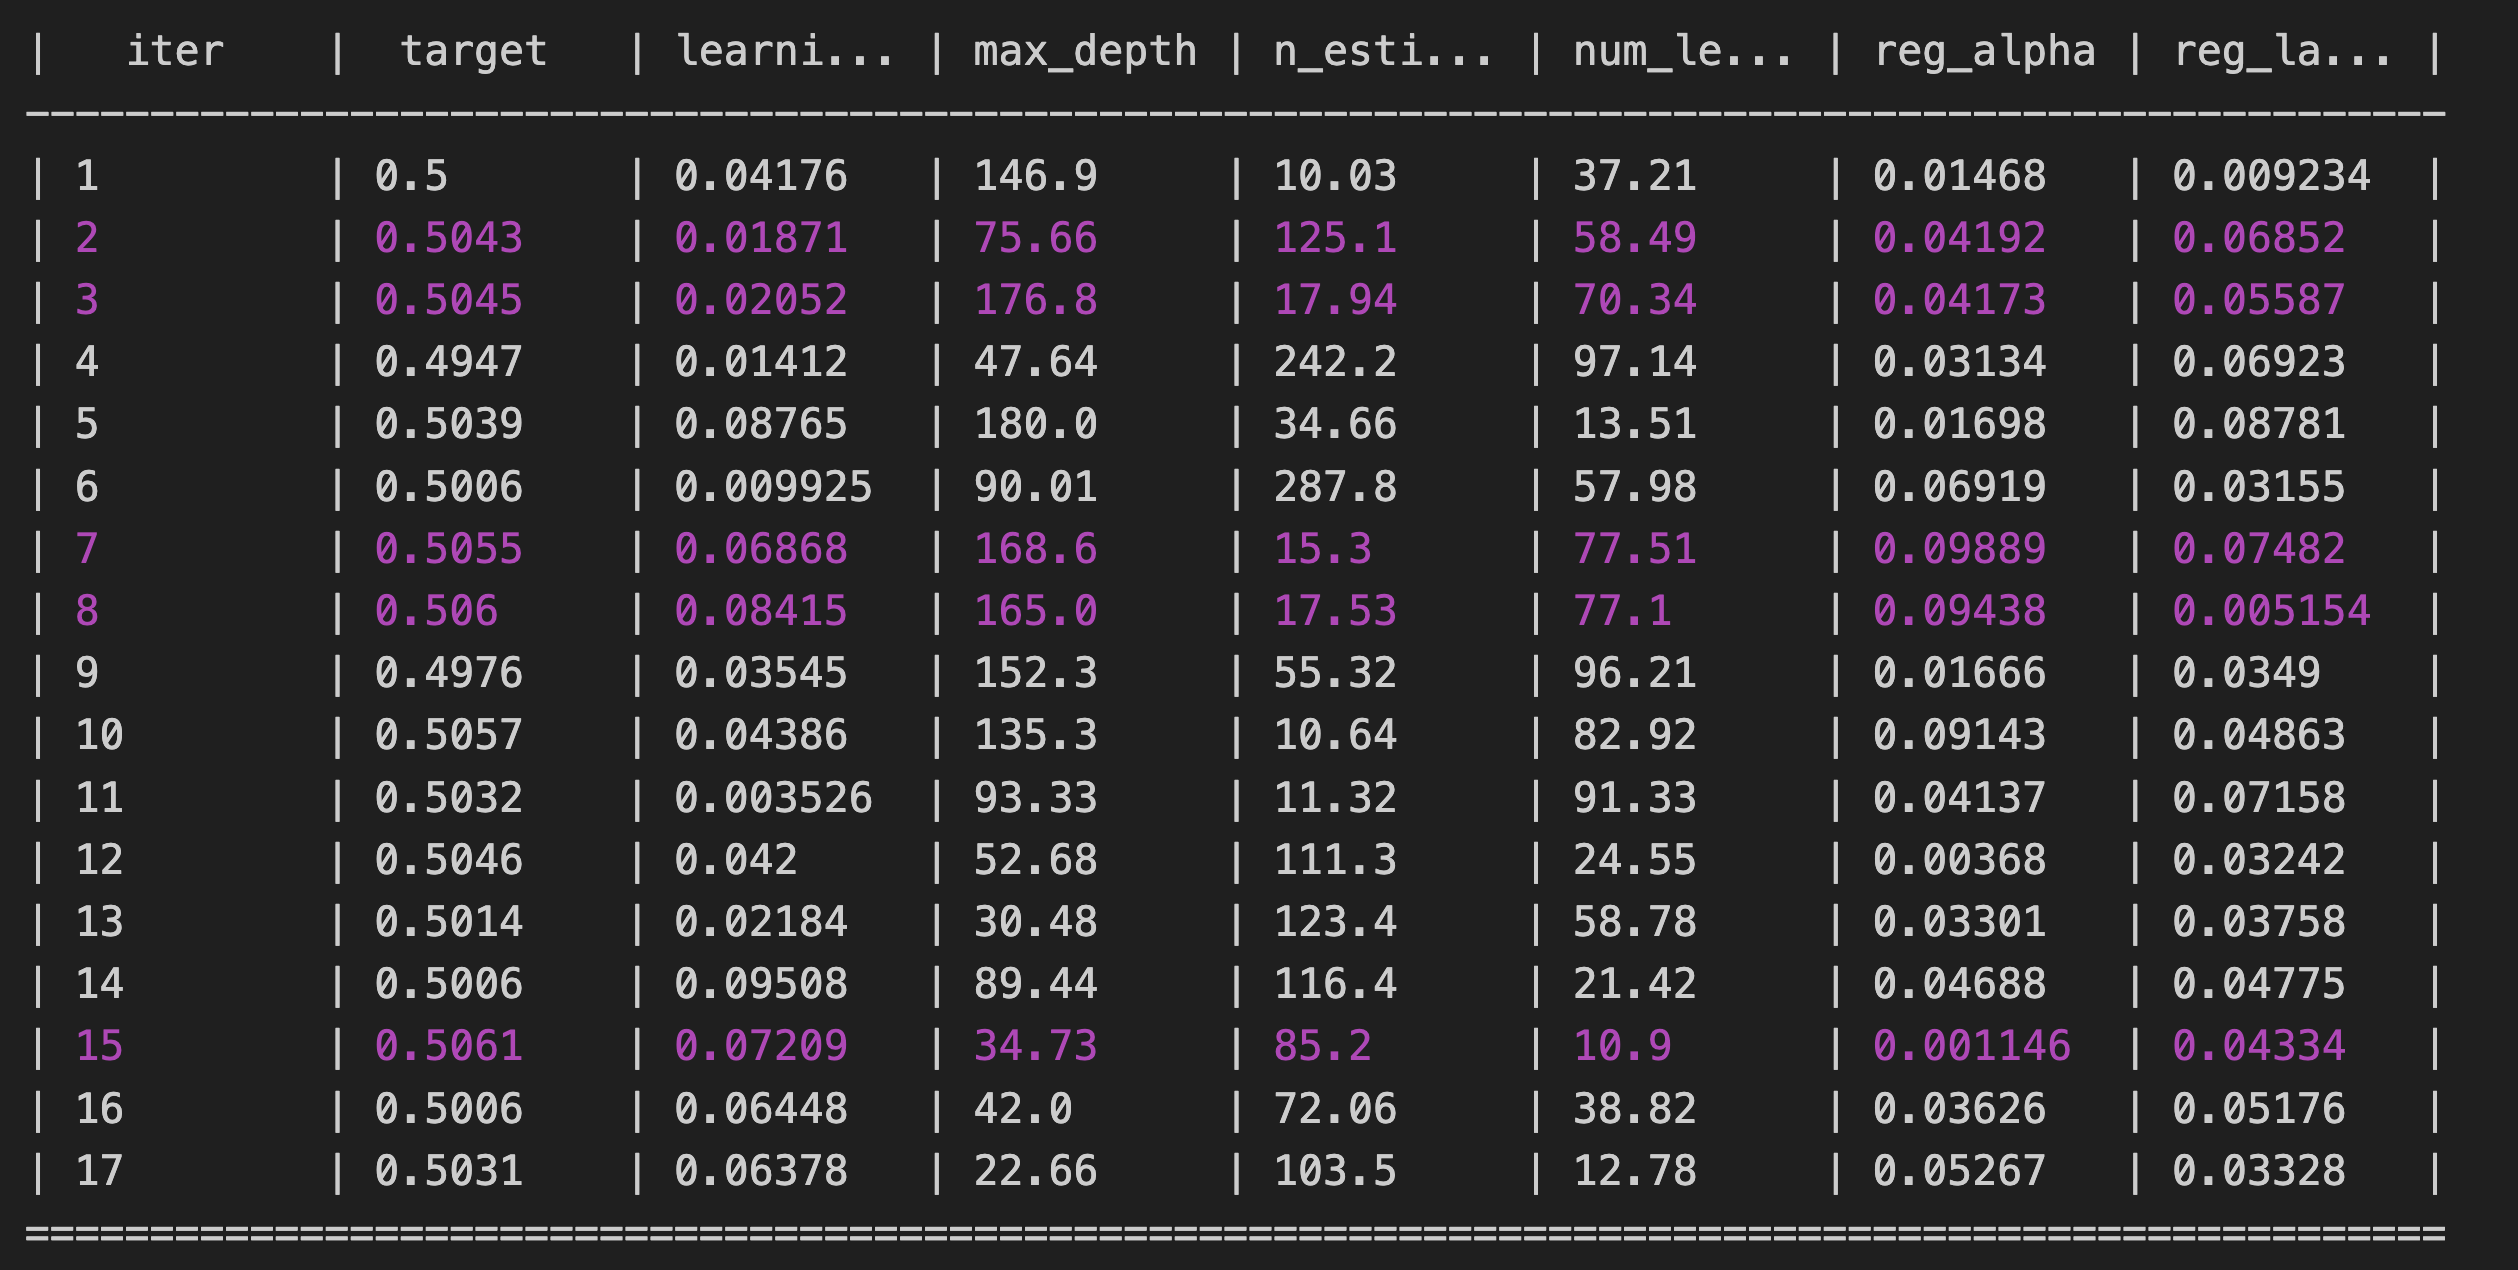Screen dimensions: 2518x1270
Task: Click n_estimators value 15.3
Action: pos(1323,549)
